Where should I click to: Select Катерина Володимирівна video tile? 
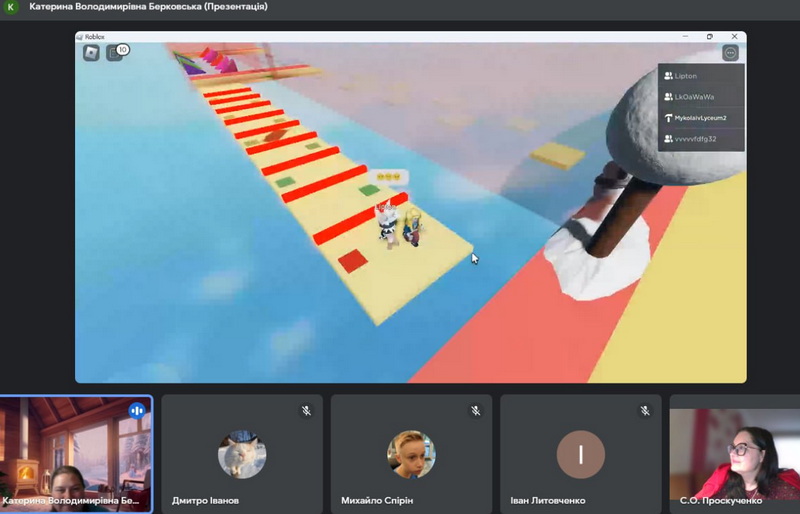point(76,454)
